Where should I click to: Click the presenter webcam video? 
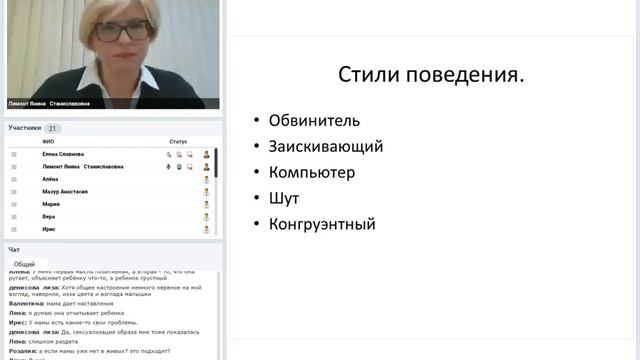point(113,54)
